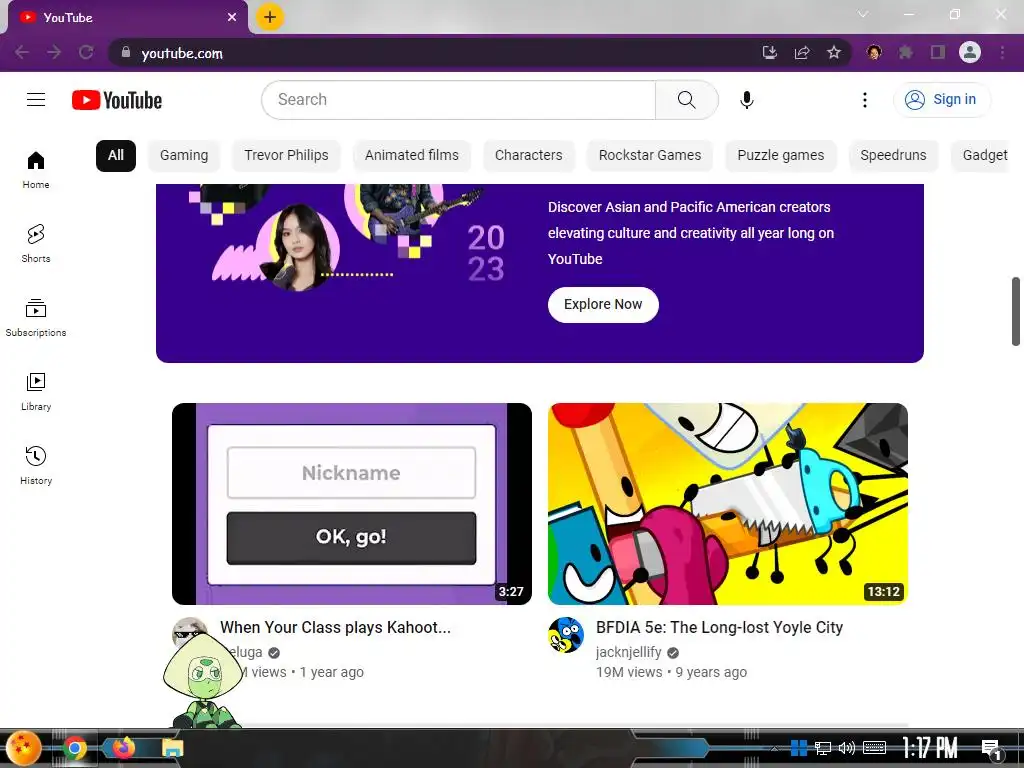The image size is (1024, 768).
Task: Click the pinned extension avatar icon
Action: [874, 52]
